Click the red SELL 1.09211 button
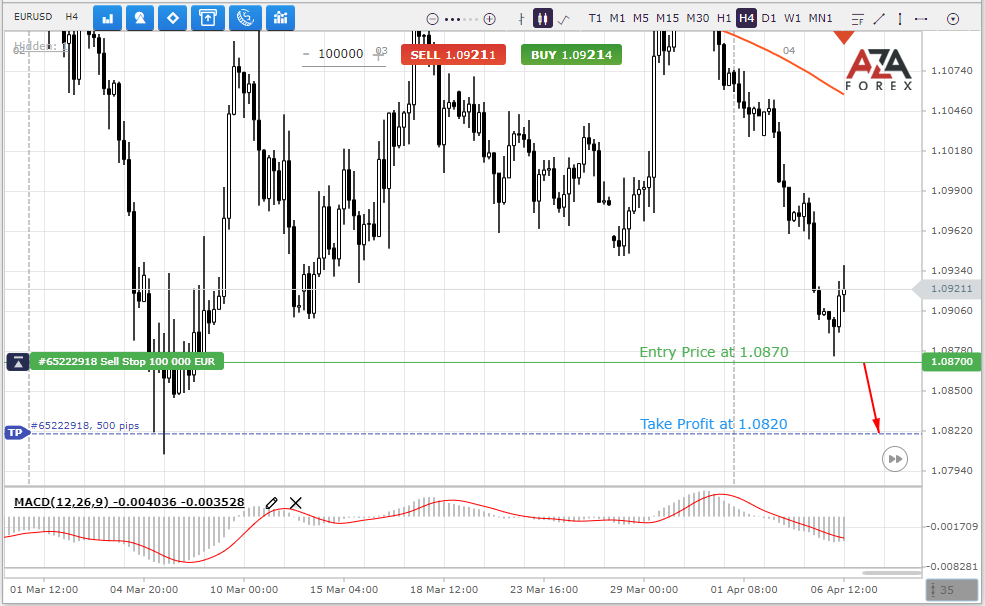Screen dimensions: 985x606 [453, 55]
